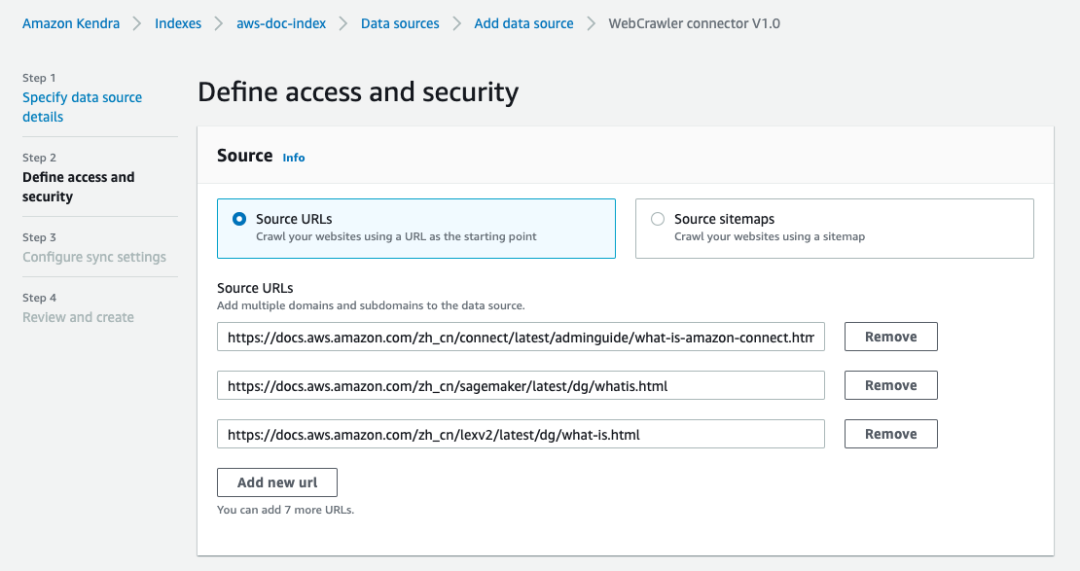Remove the sagemaker whatis.html URL
Screen dimensions: 1080x571
click(x=891, y=386)
